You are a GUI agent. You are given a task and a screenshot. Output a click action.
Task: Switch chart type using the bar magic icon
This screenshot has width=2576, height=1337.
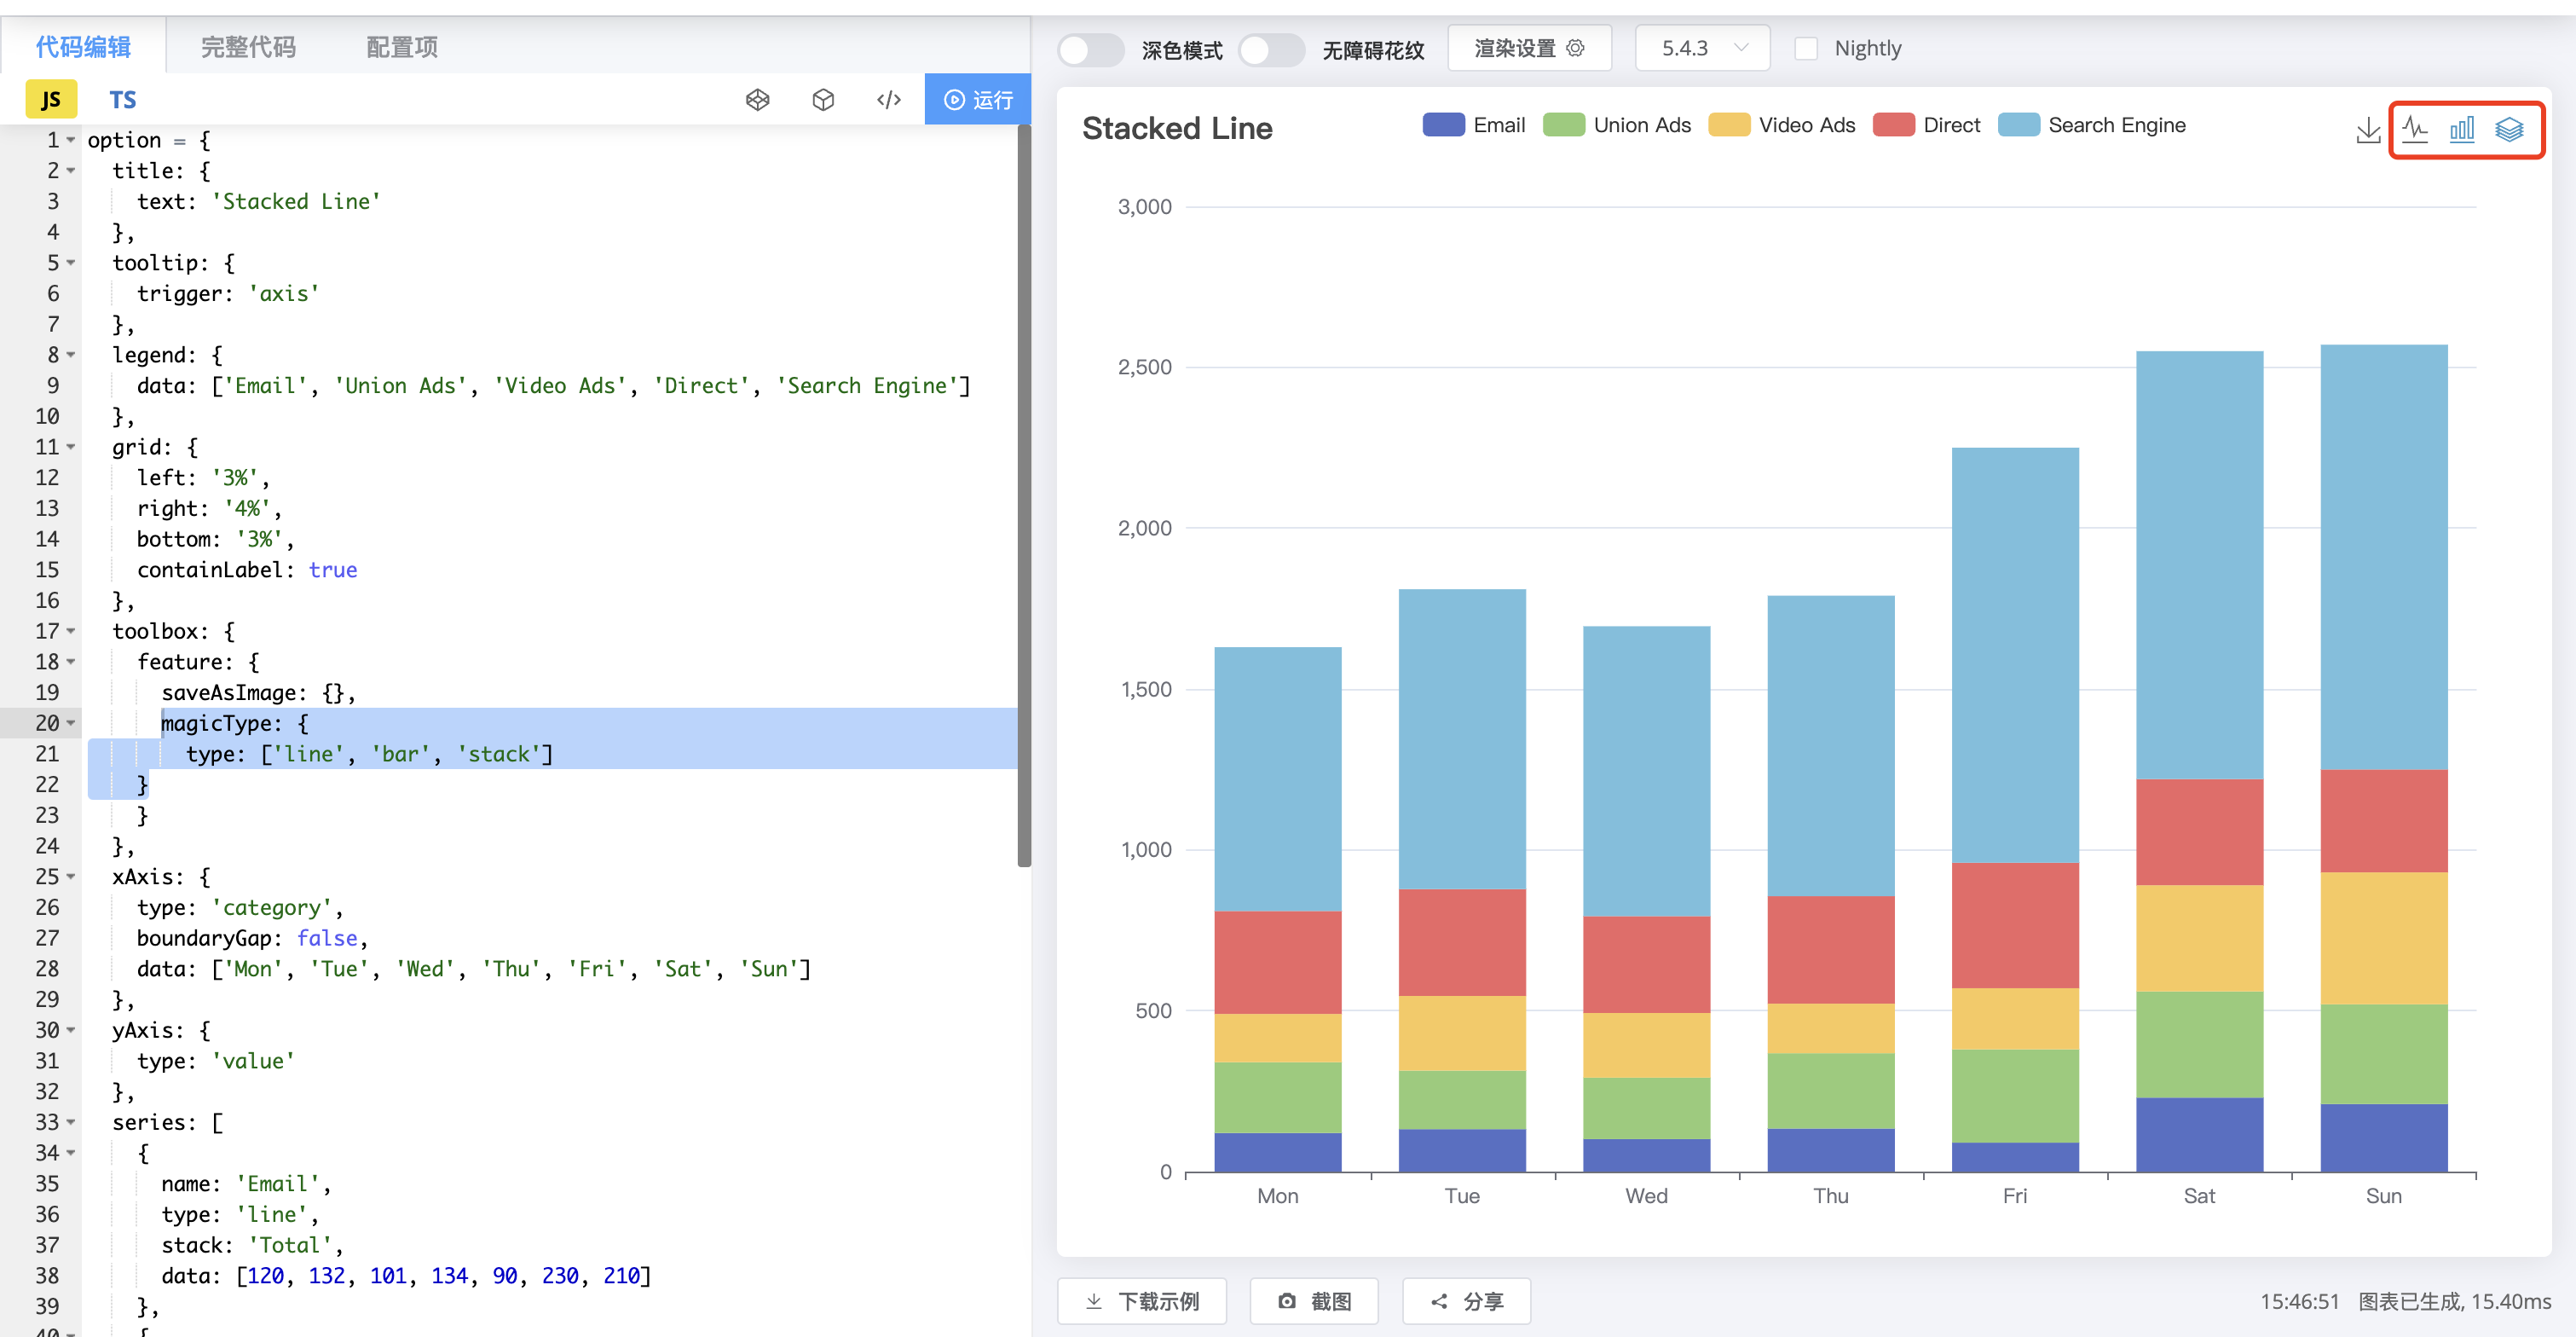point(2463,129)
